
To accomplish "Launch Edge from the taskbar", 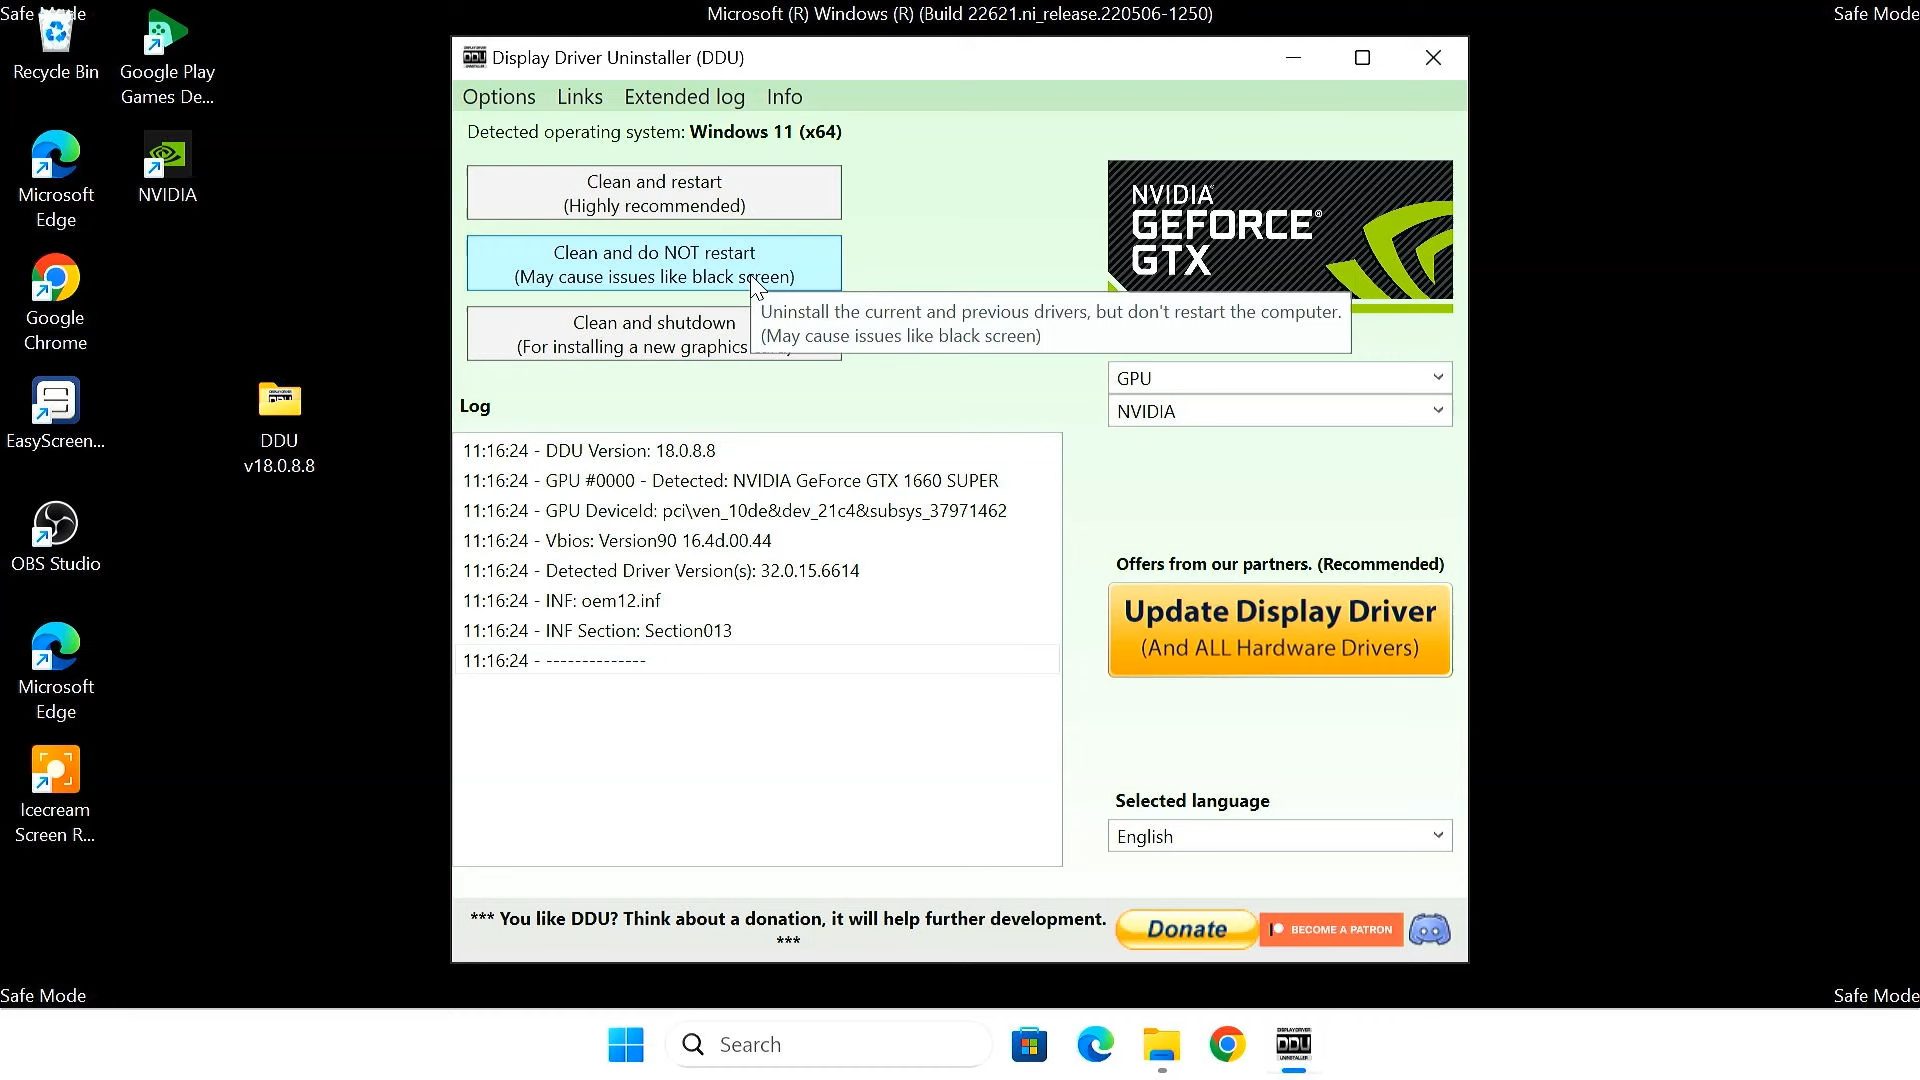I will (x=1095, y=1045).
